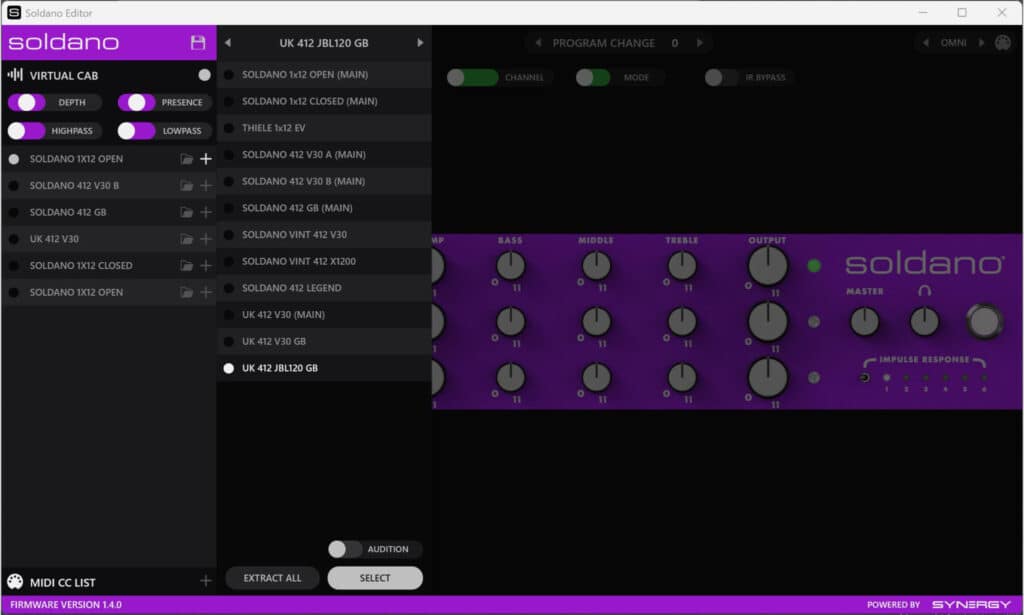The width and height of the screenshot is (1024, 615).
Task: Click plus icon on SOLDANO 1X12 CLOSED slot
Action: tap(206, 266)
